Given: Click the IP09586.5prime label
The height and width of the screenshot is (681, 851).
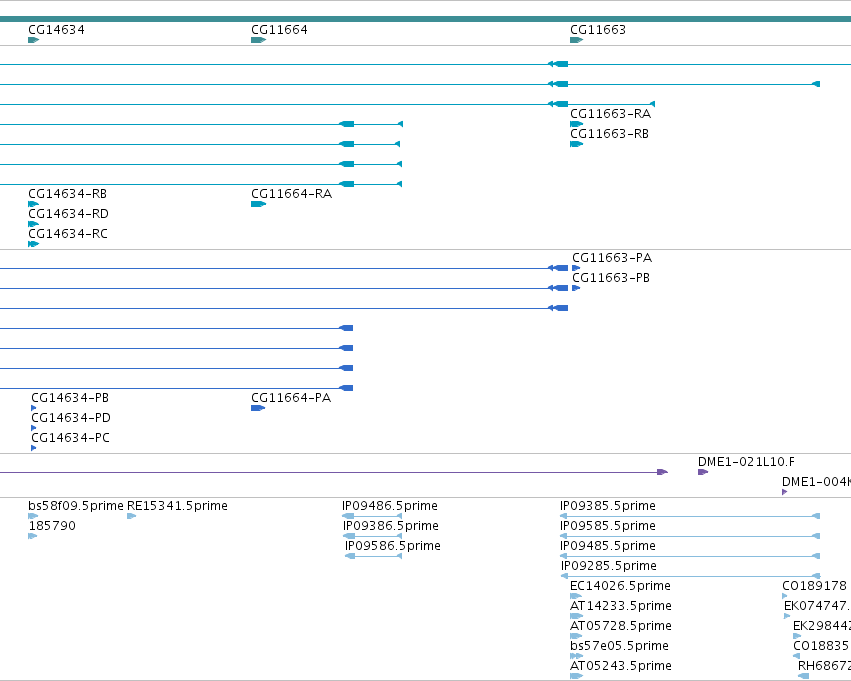Looking at the screenshot, I should click(x=393, y=546).
